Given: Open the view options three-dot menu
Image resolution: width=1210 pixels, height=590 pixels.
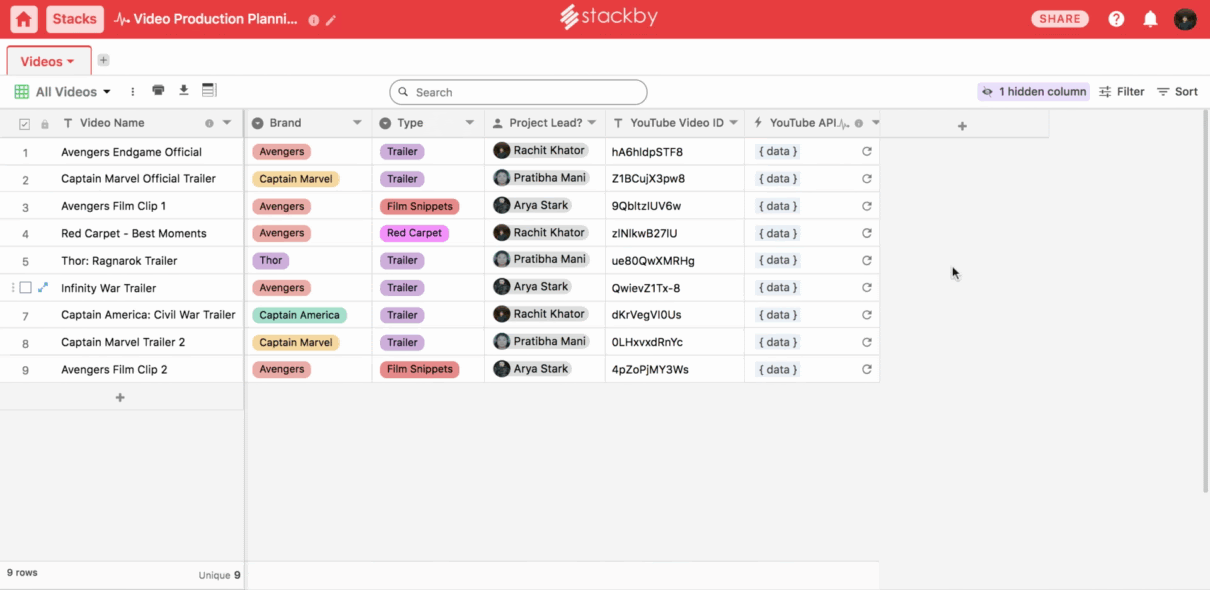Looking at the screenshot, I should (133, 92).
